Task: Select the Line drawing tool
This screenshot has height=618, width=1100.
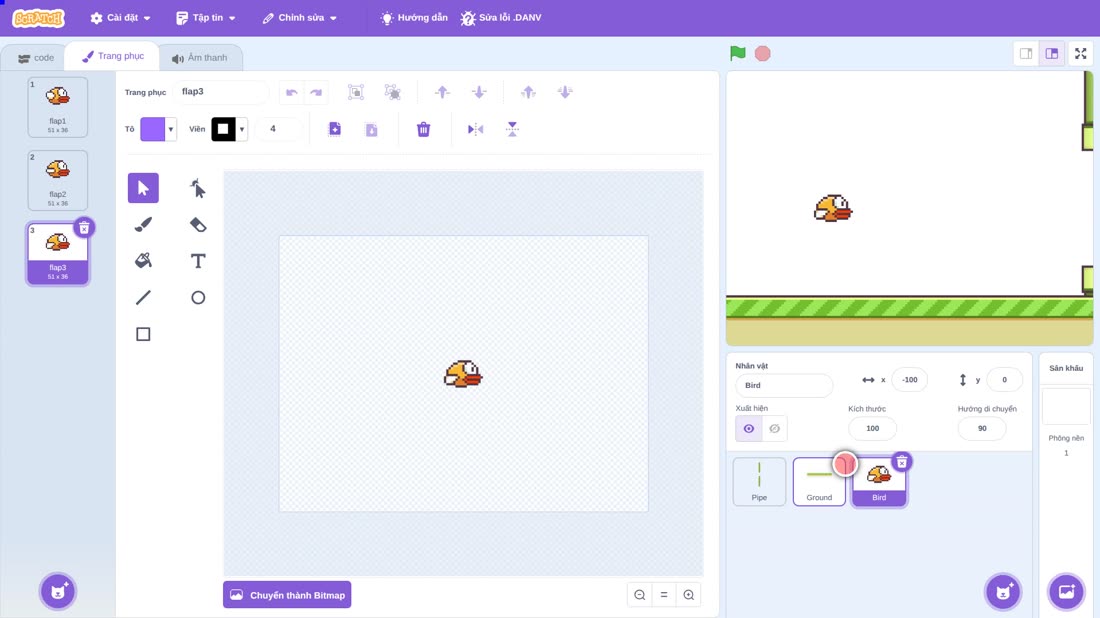Action: tap(143, 297)
